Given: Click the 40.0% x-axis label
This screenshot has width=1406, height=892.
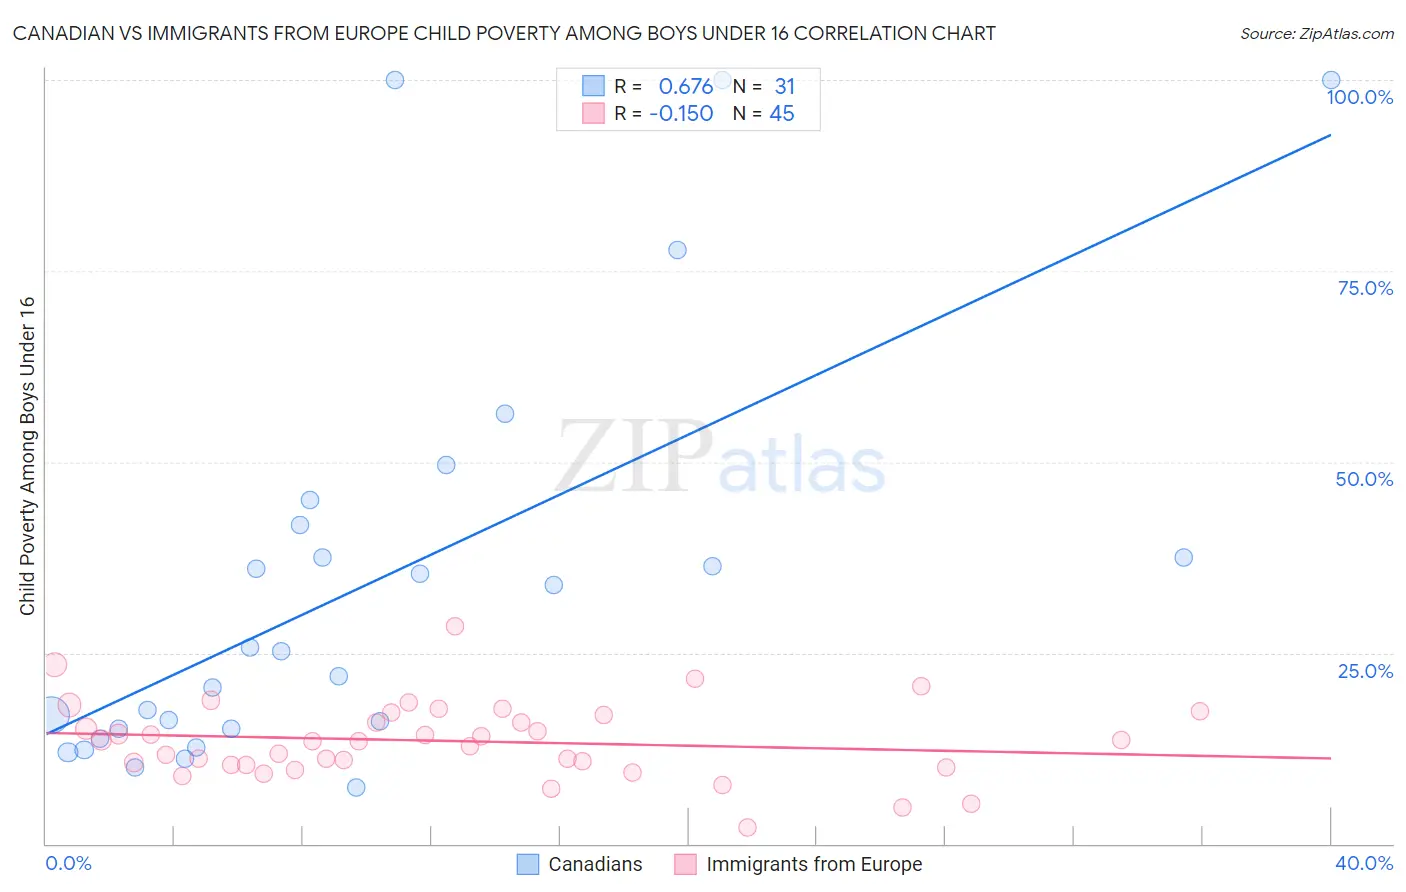Looking at the screenshot, I should point(1364,863).
